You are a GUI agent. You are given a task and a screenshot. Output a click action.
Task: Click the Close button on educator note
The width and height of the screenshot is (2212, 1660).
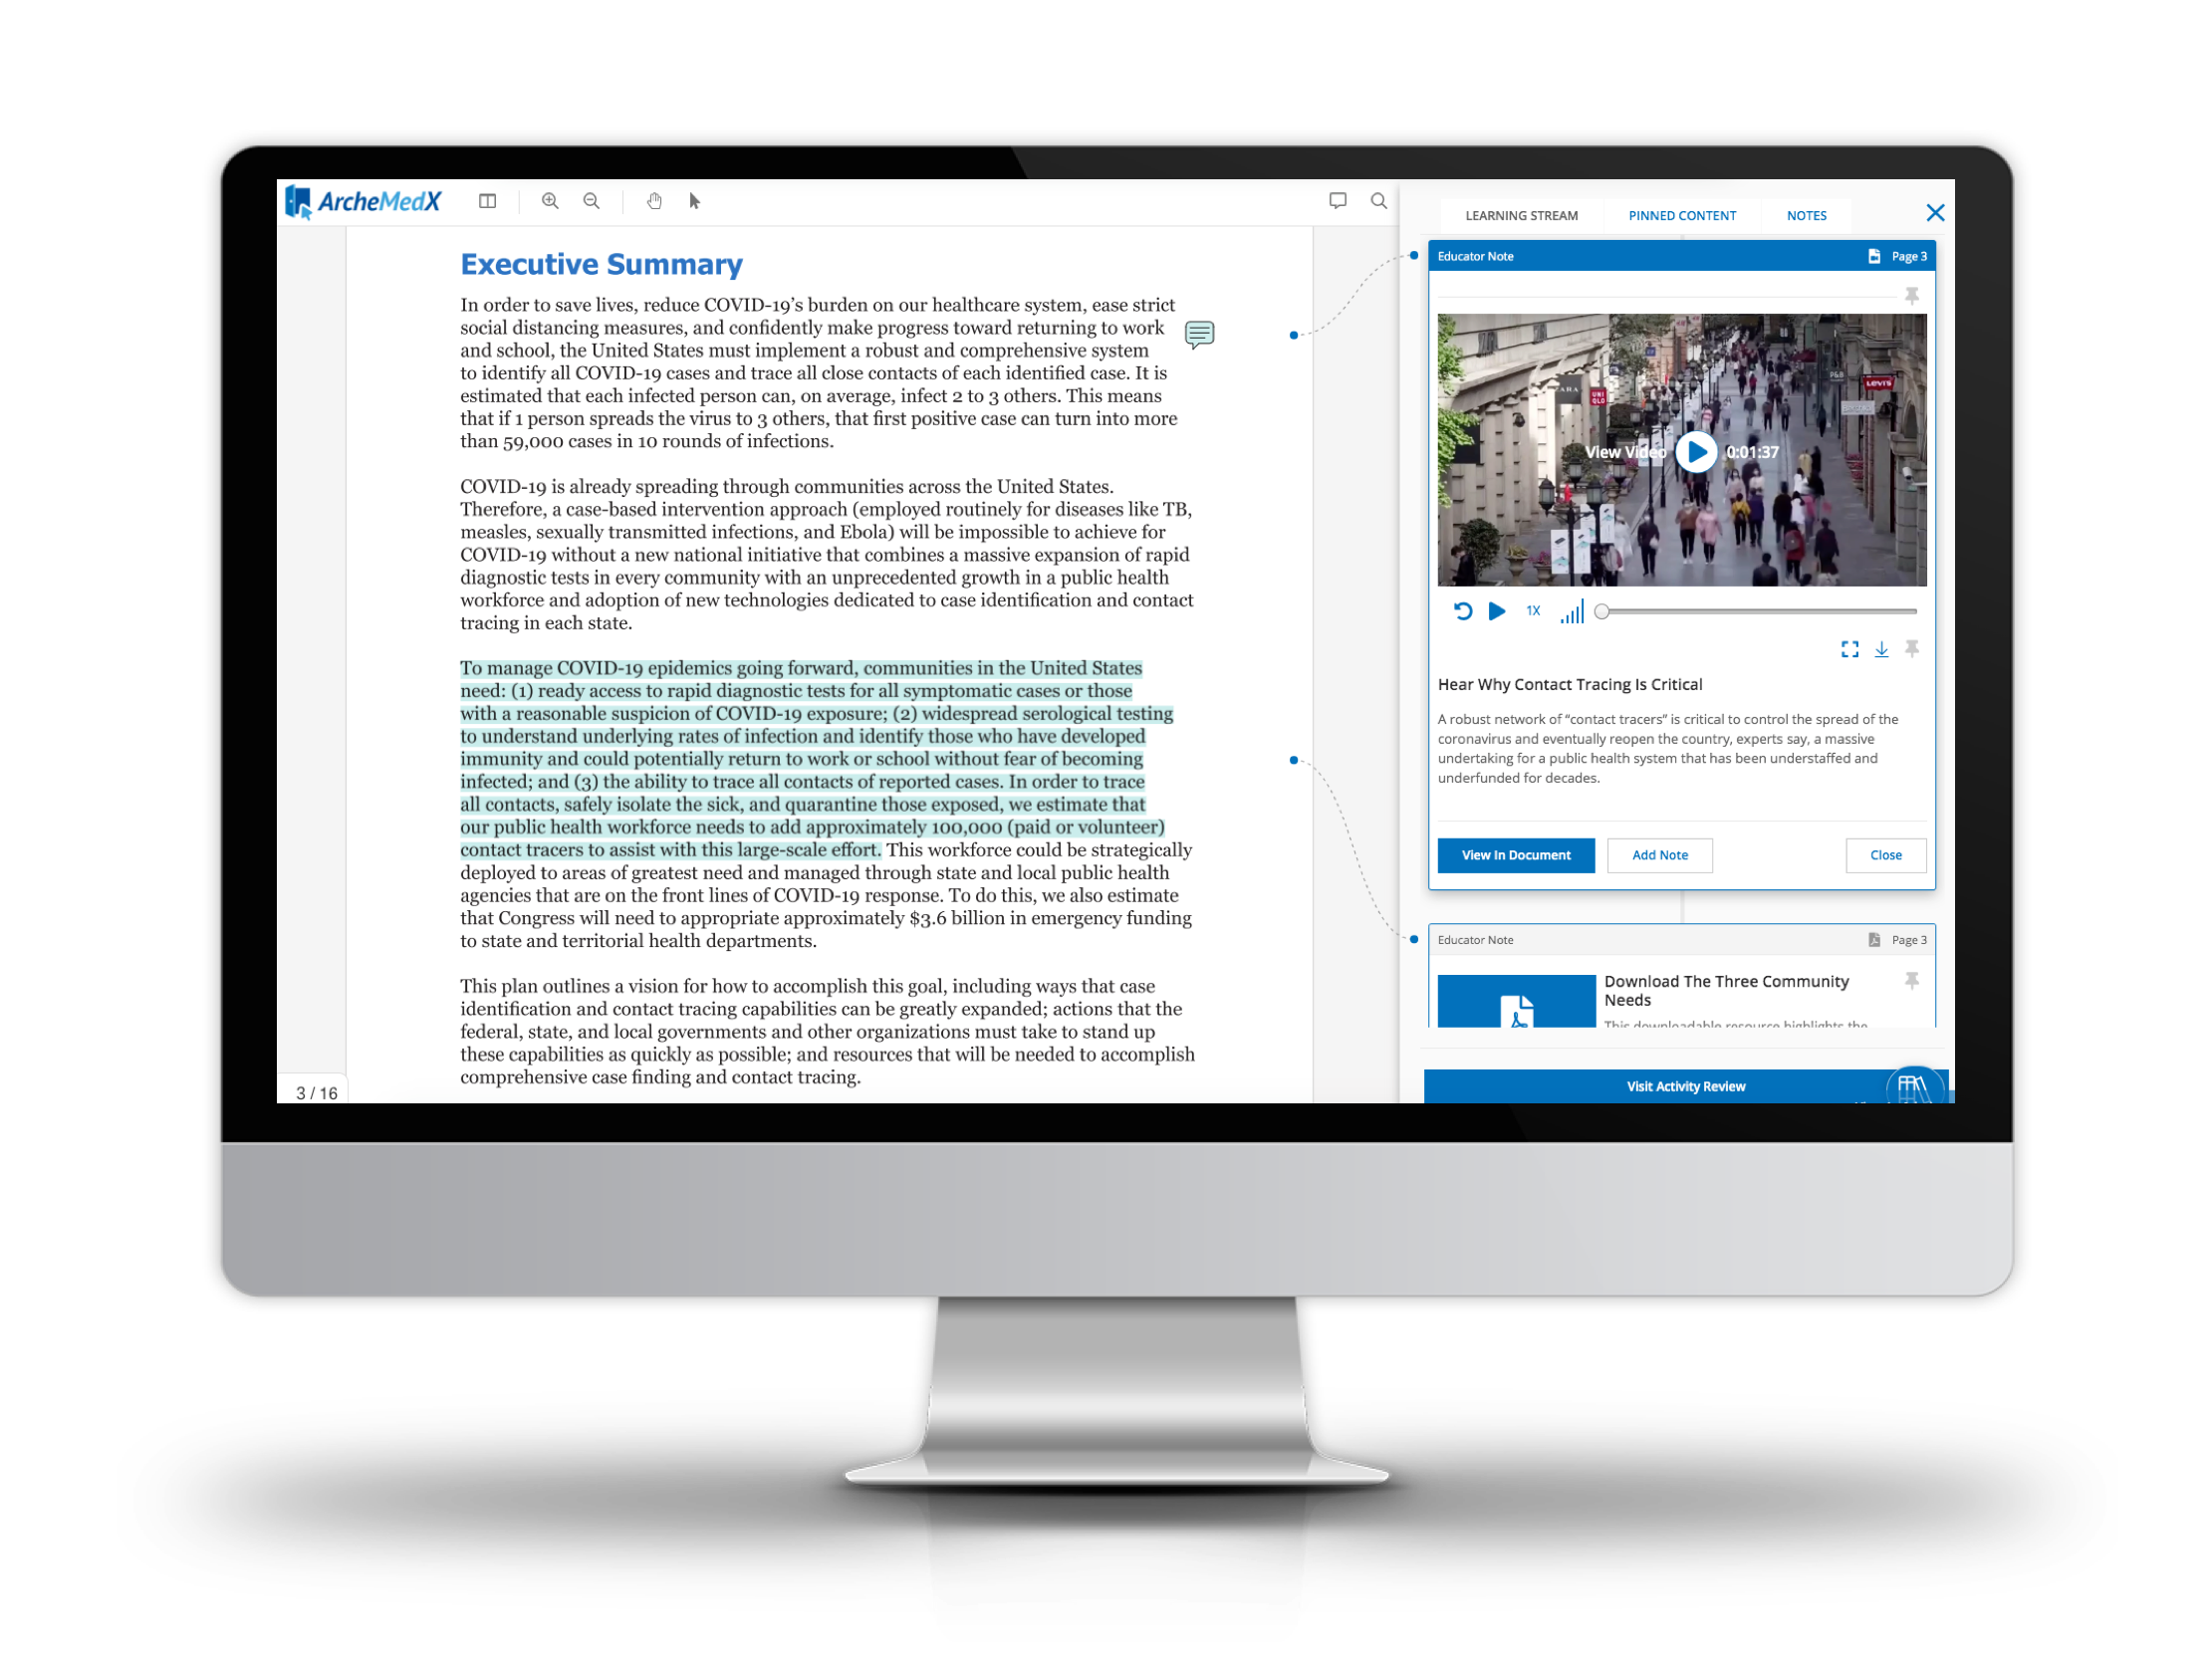tap(1886, 854)
